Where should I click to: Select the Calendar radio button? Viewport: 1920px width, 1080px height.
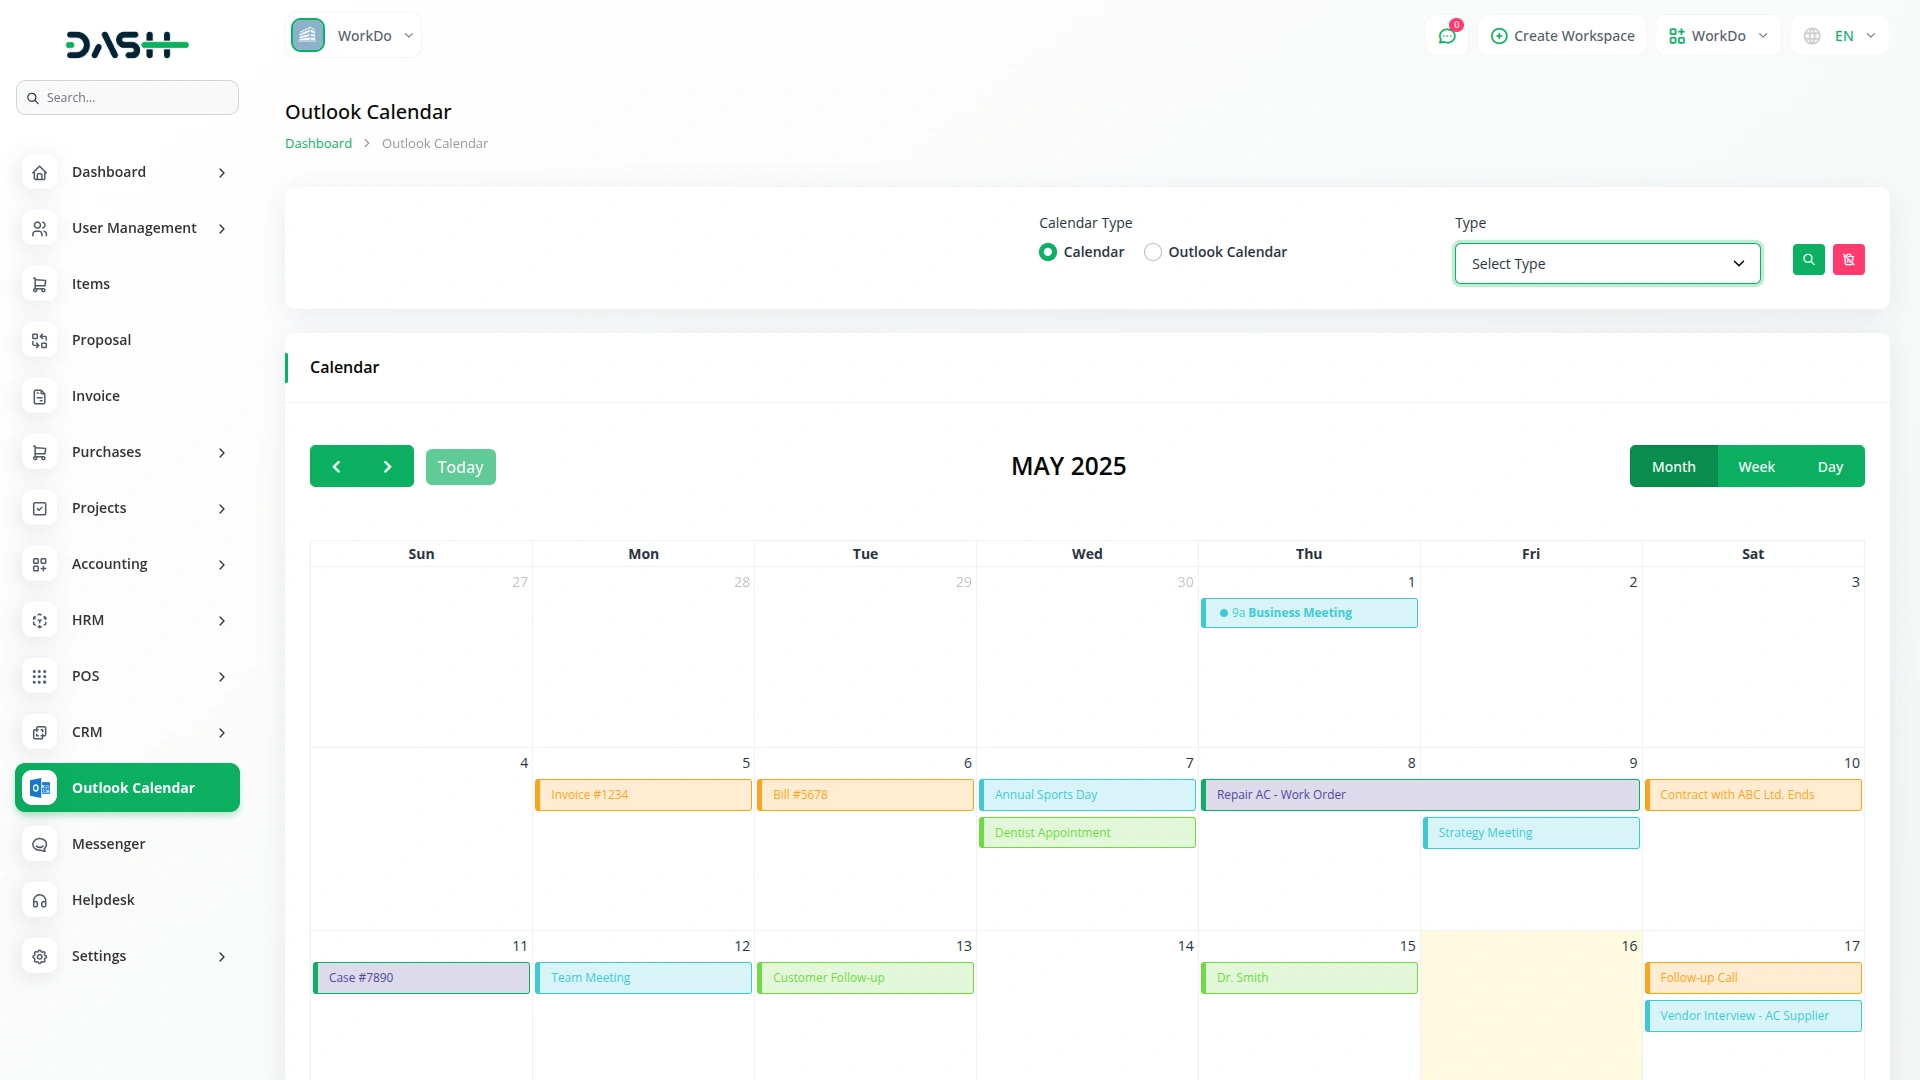1048,251
